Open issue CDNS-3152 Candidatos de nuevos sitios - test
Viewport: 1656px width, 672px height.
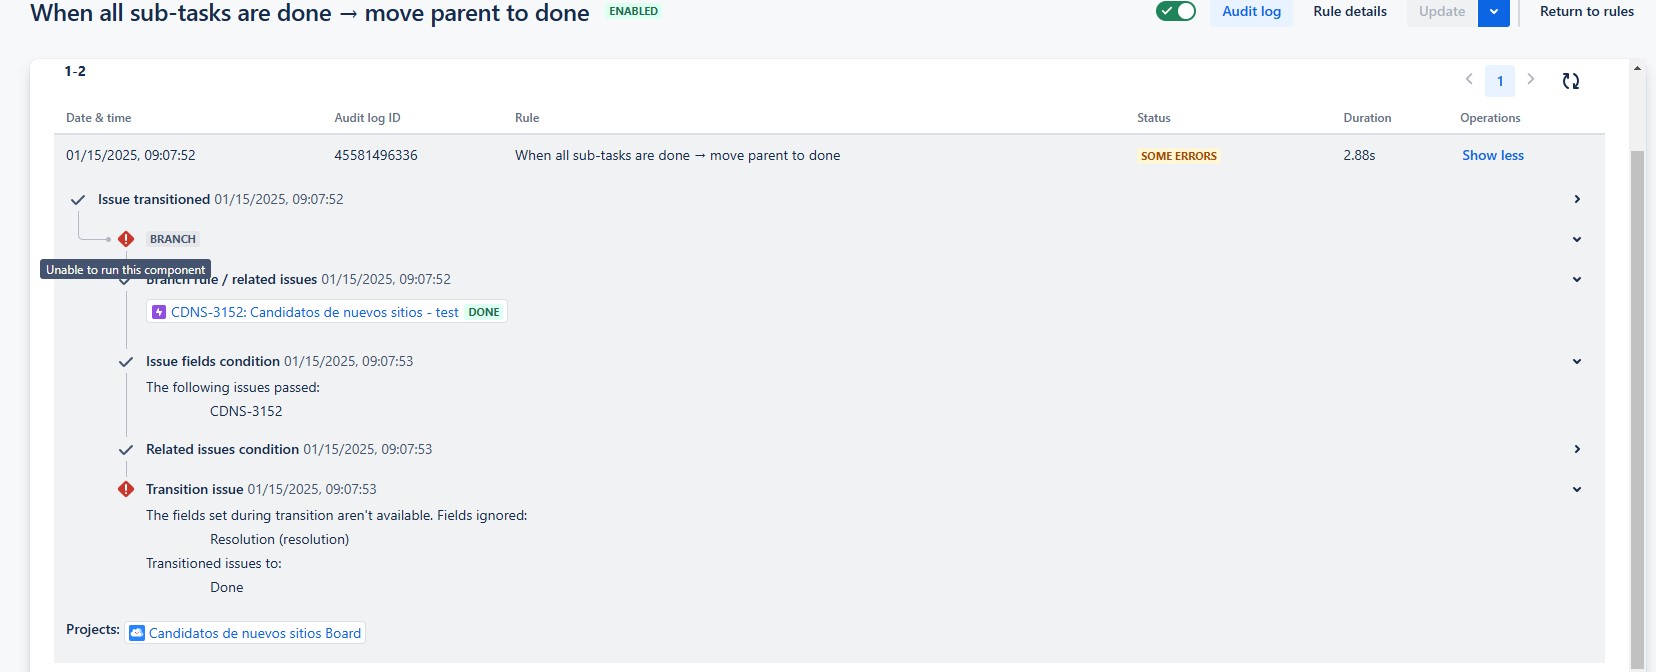coord(314,312)
